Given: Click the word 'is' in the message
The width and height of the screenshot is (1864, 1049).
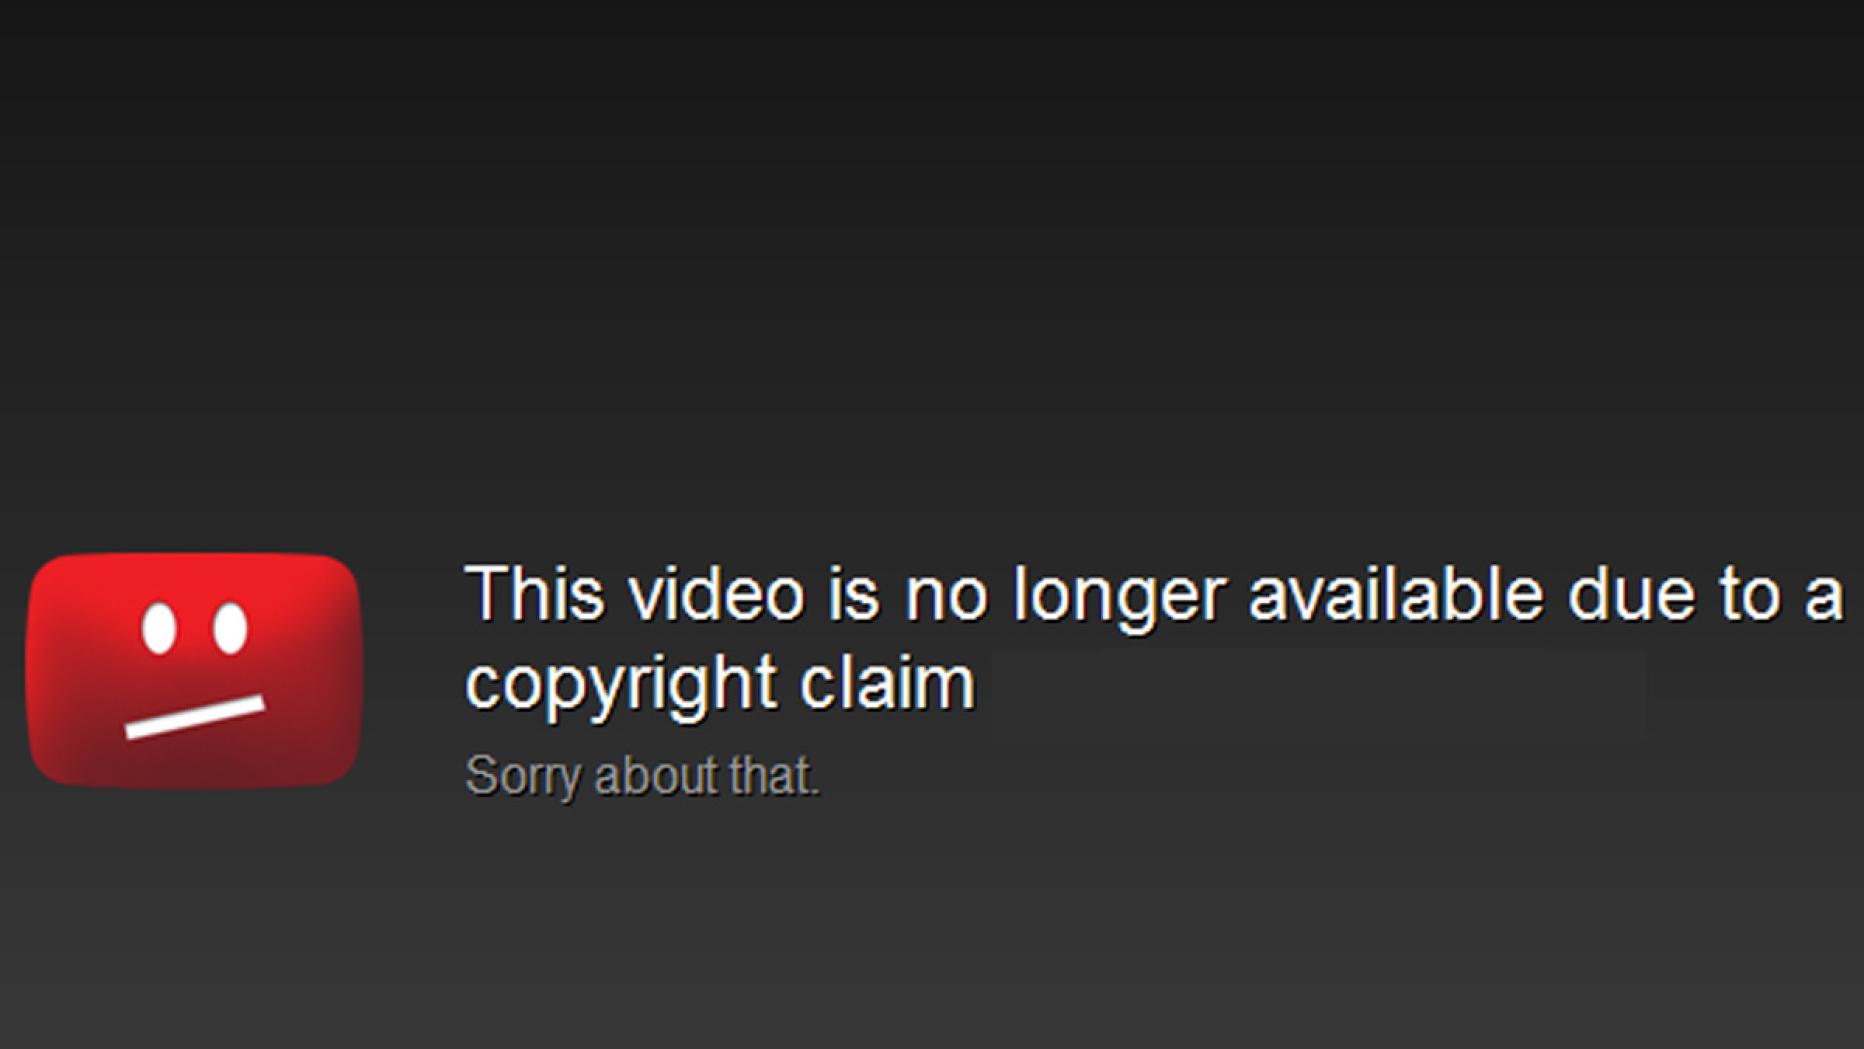Looking at the screenshot, I should click(855, 594).
